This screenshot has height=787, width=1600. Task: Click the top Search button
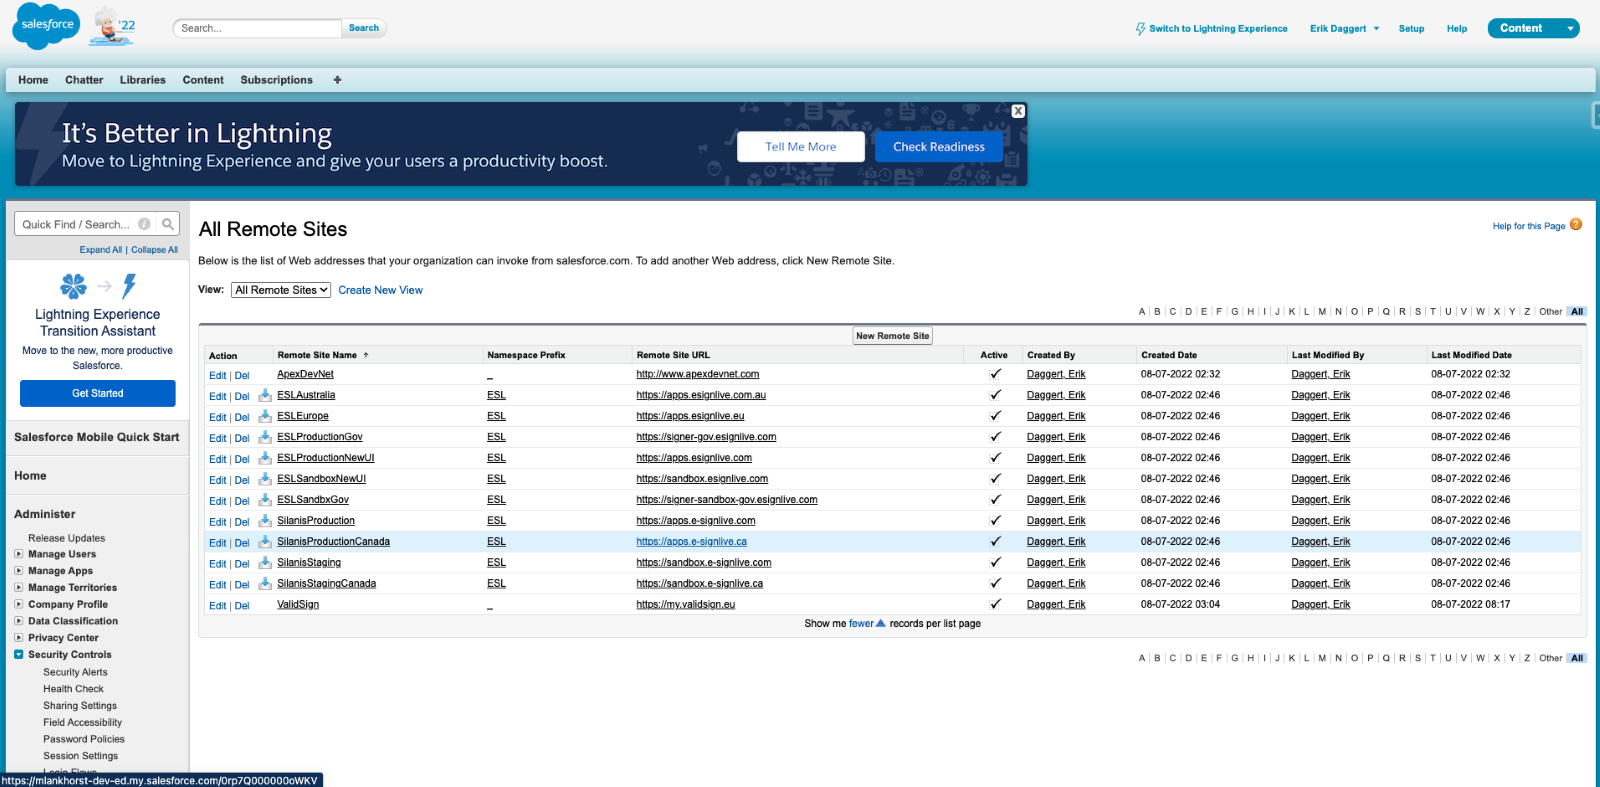point(364,28)
